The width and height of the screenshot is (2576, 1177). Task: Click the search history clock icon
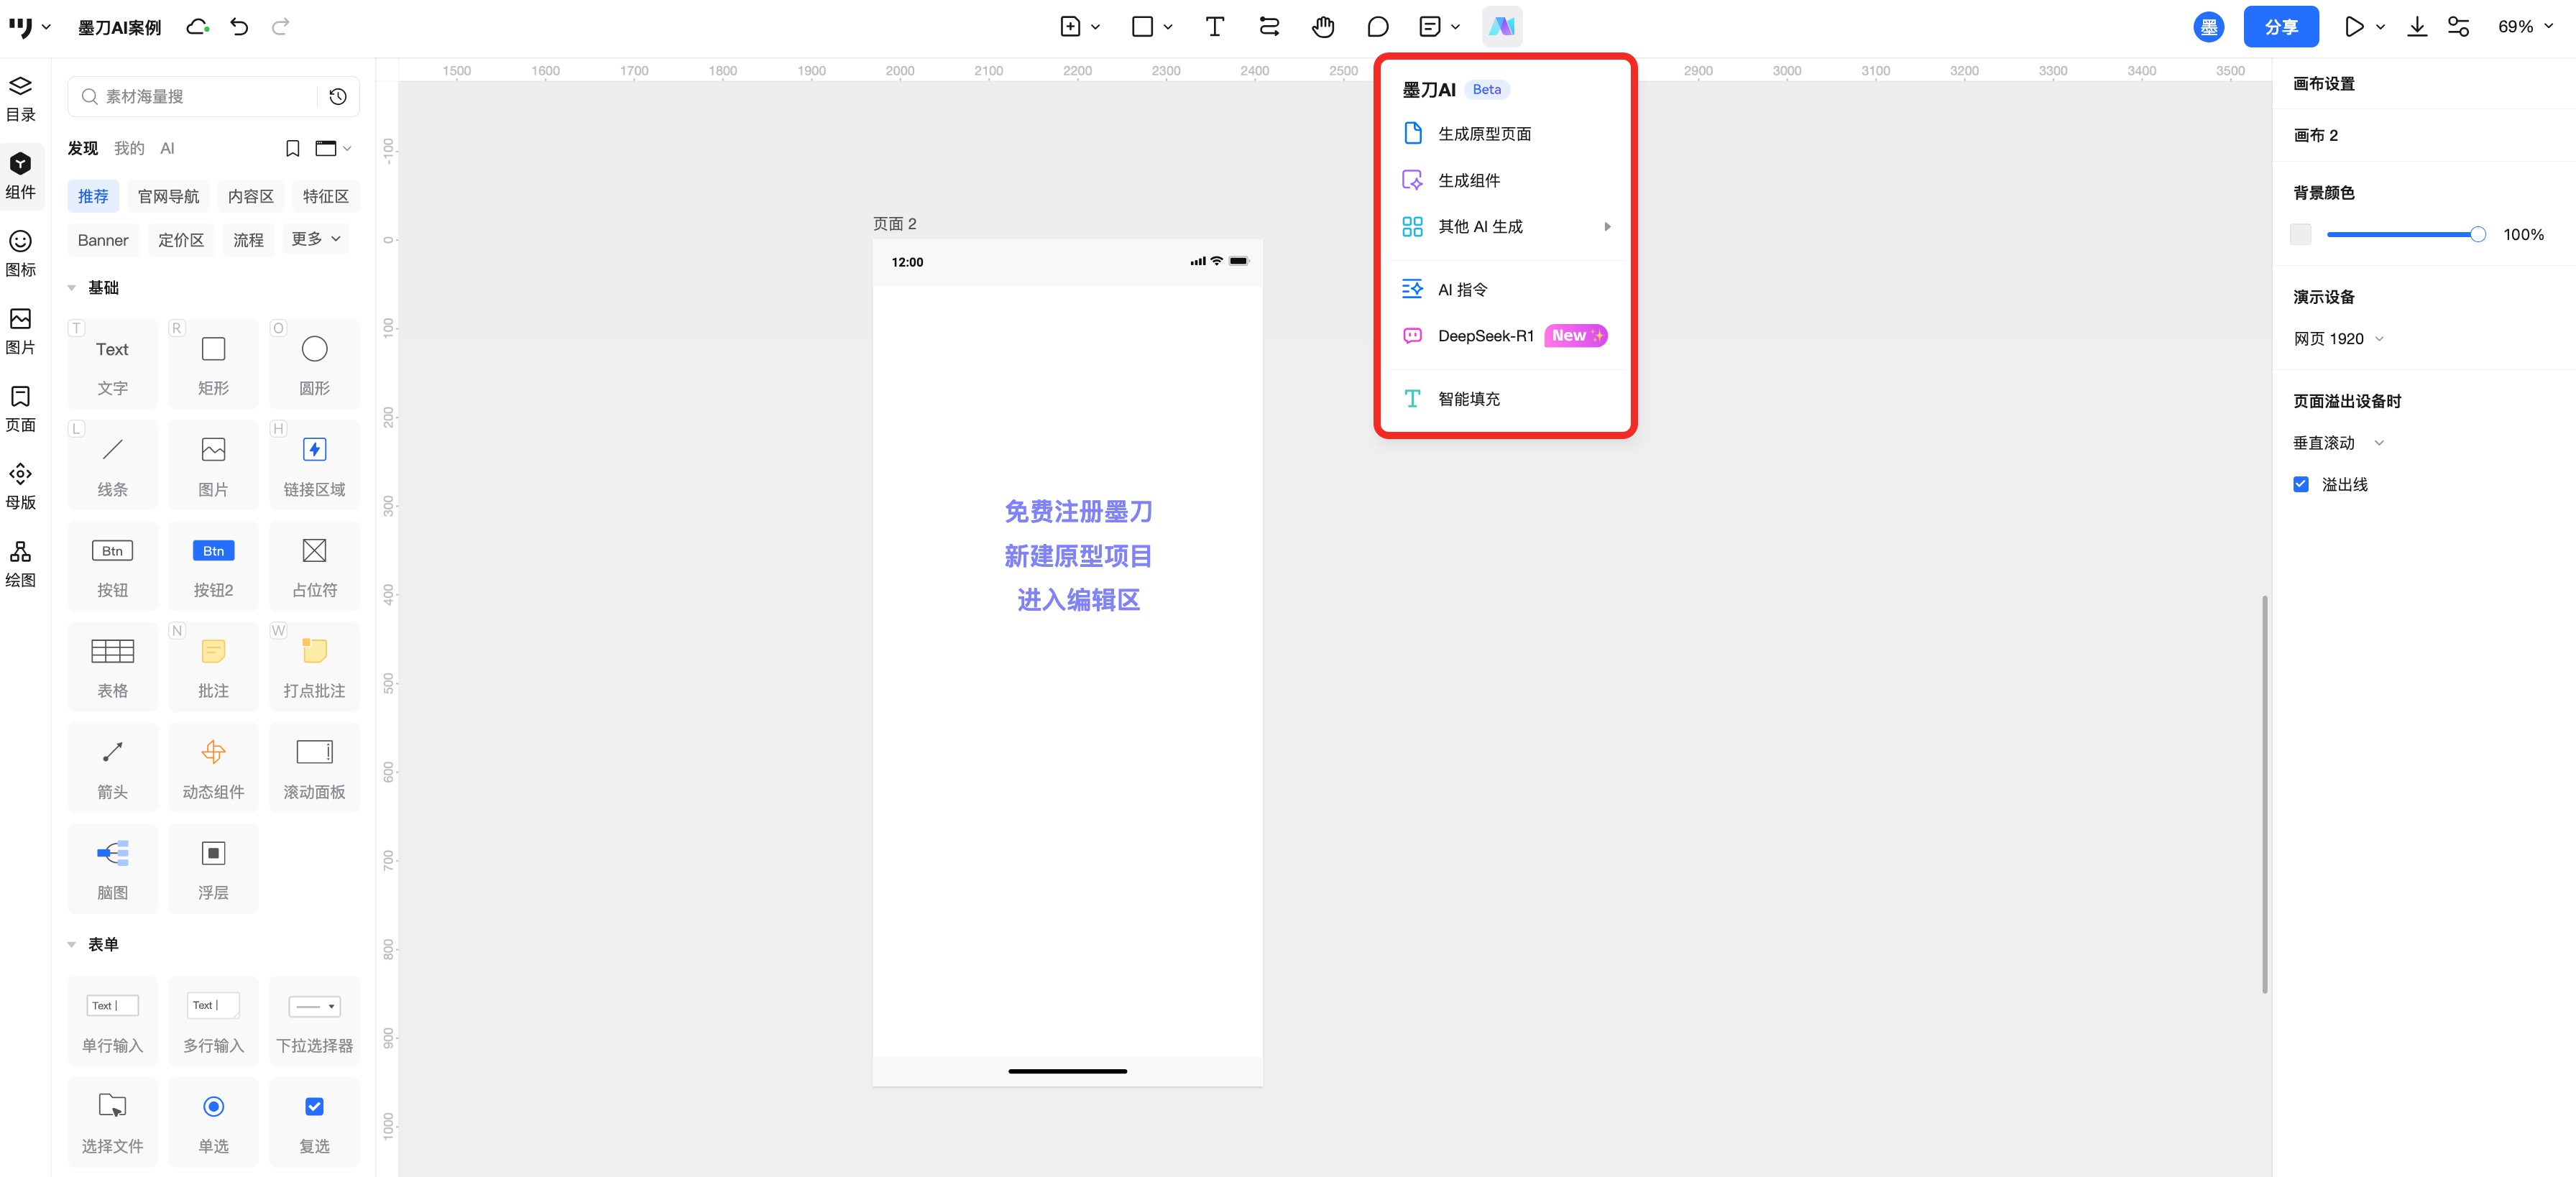tap(338, 97)
